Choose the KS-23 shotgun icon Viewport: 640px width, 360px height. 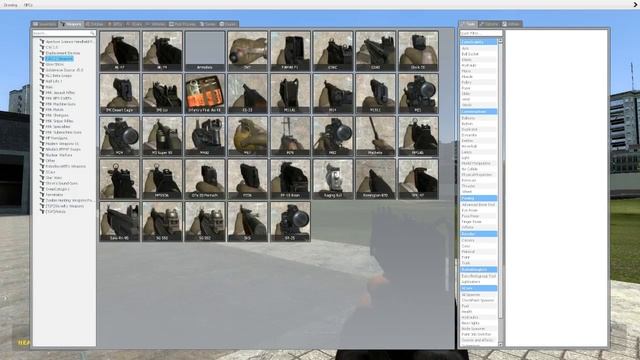coord(247,93)
